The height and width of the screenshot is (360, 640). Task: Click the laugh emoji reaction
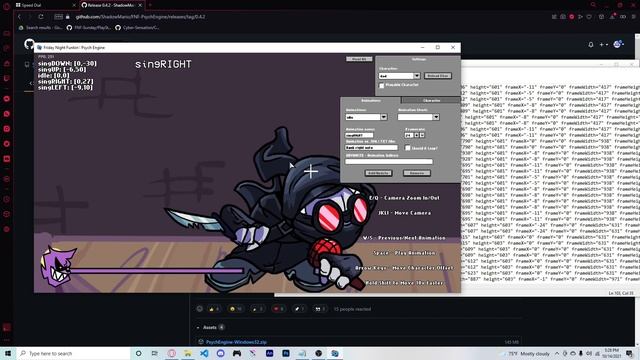(x=236, y=309)
